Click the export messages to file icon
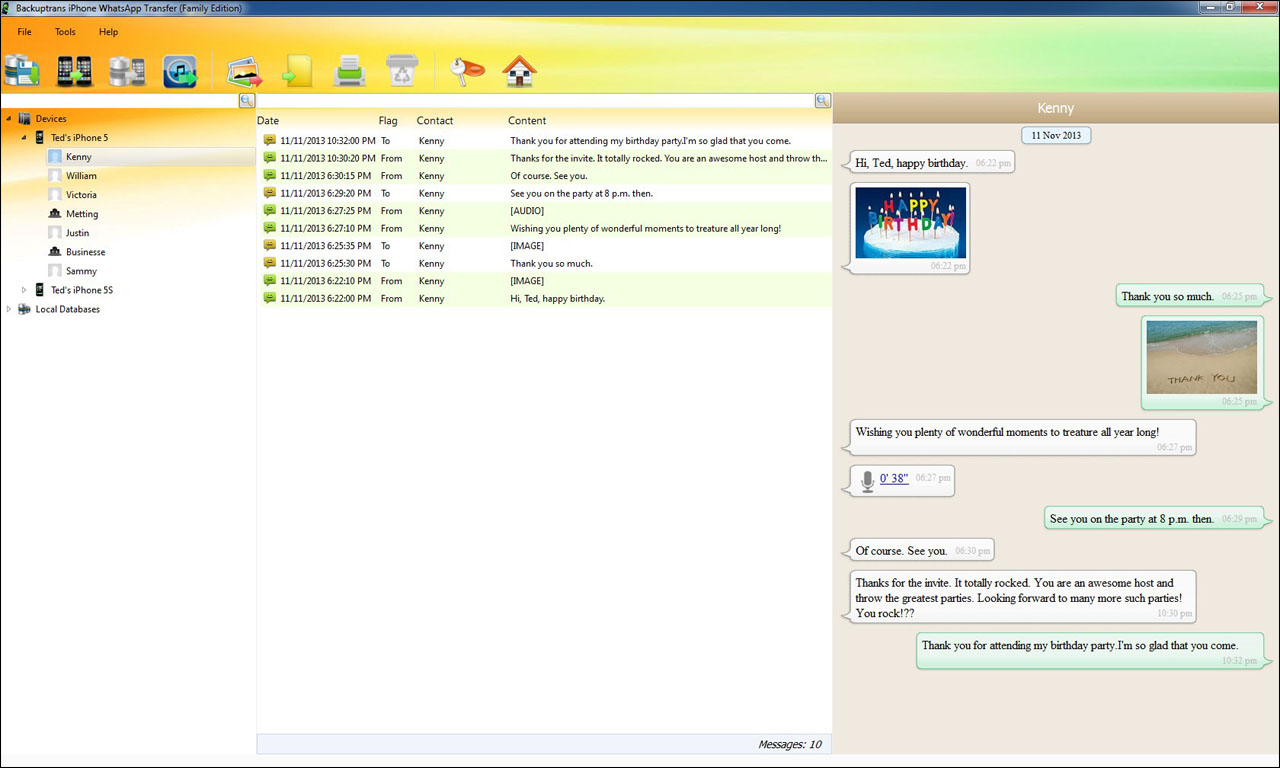Image resolution: width=1280 pixels, height=768 pixels. coord(296,70)
